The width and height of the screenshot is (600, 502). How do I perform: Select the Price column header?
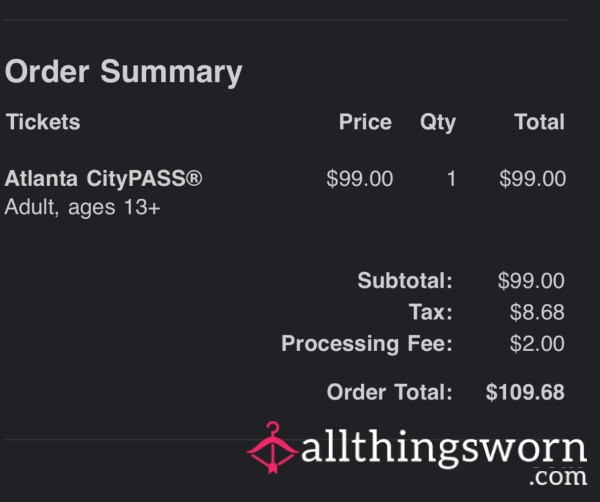click(365, 122)
